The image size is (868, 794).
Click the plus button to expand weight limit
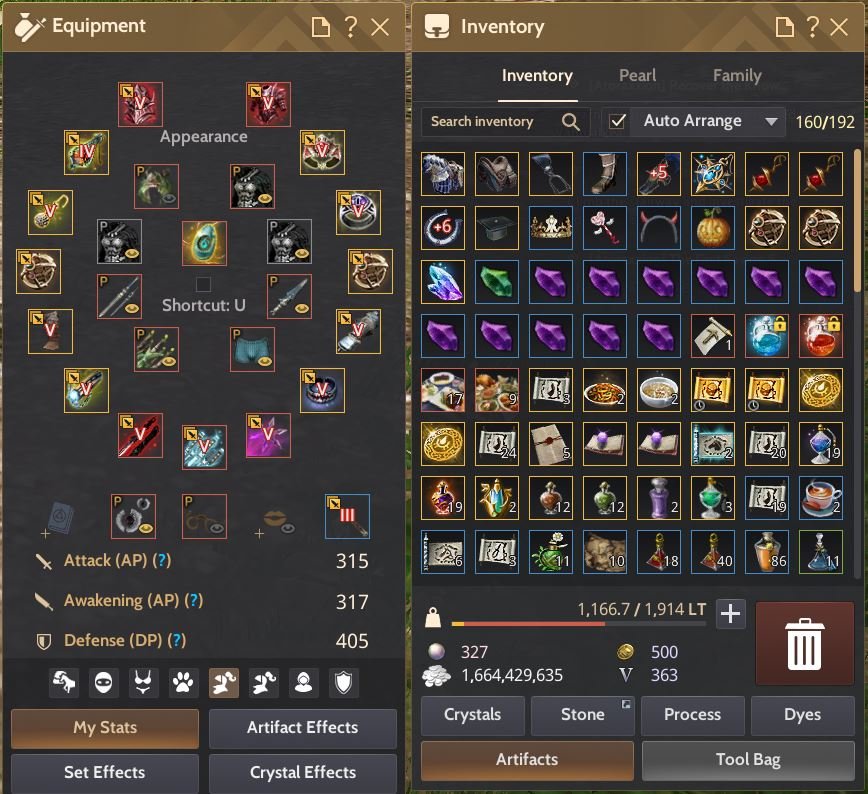pos(730,613)
